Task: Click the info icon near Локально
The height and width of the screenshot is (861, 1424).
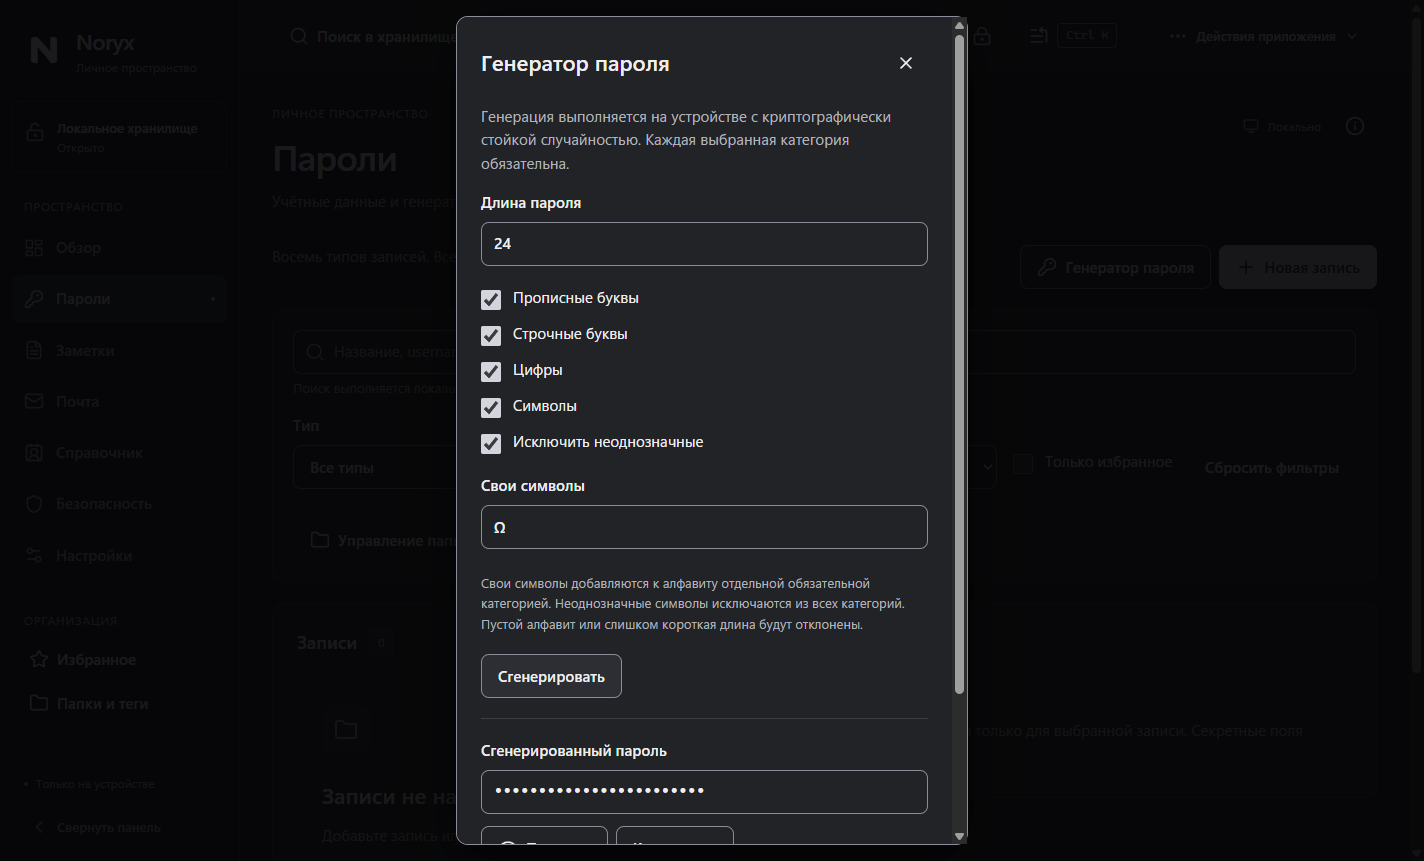Action: 1355,127
